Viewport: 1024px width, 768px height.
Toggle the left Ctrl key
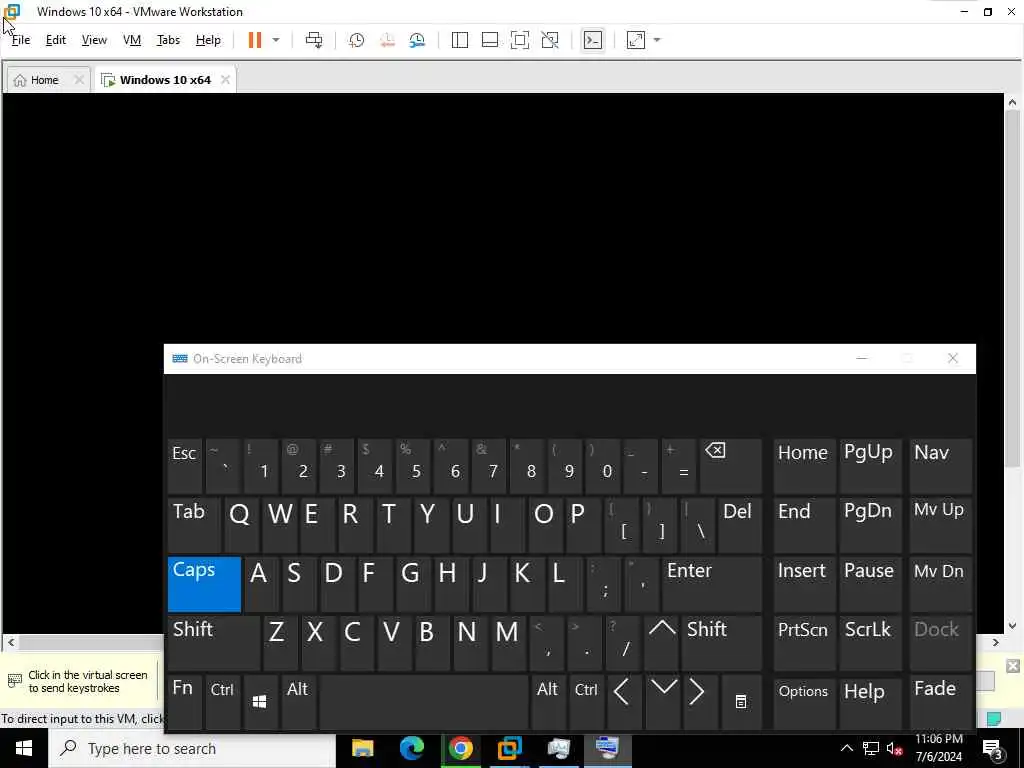pyautogui.click(x=222, y=702)
